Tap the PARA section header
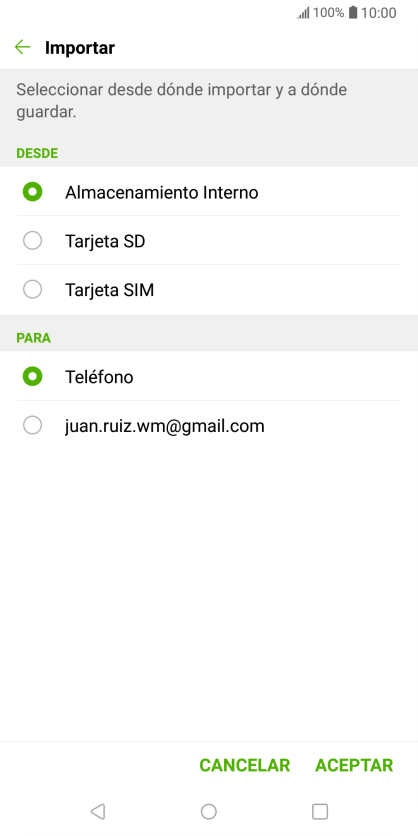Viewport: 418px width, 836px height. tap(34, 338)
